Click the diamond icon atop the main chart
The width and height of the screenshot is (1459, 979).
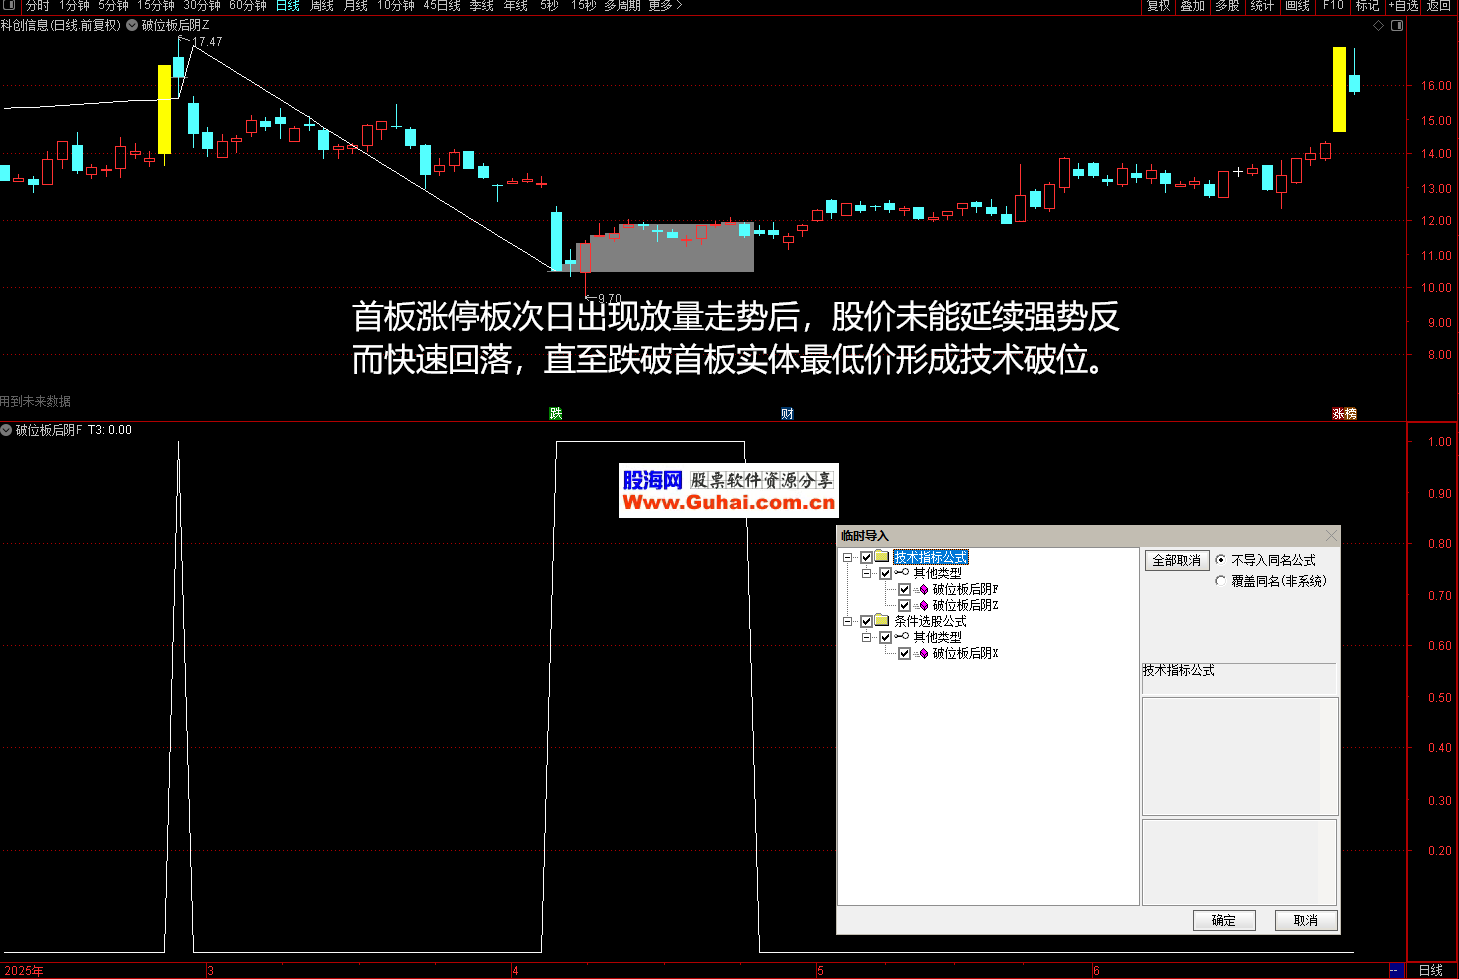(x=1378, y=25)
